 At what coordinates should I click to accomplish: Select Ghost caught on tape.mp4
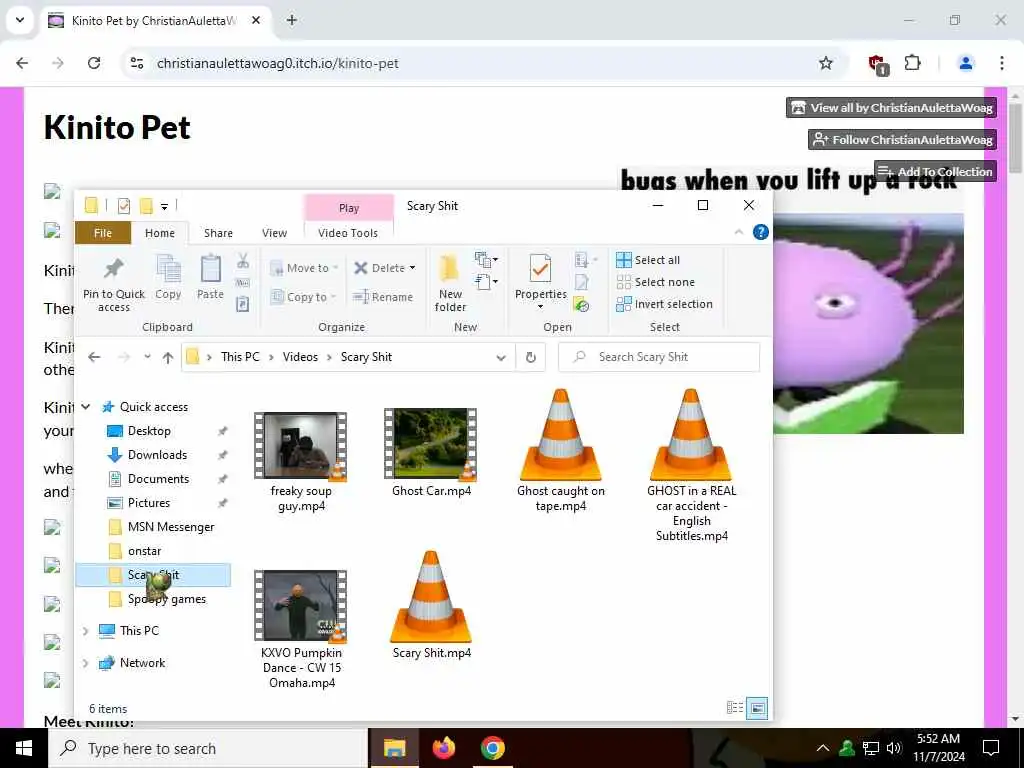point(561,452)
